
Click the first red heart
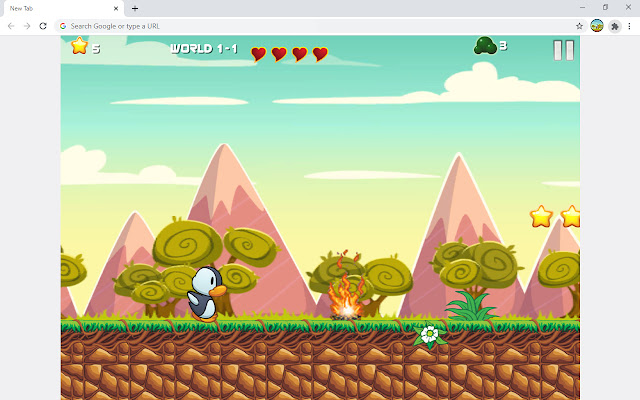pos(258,54)
